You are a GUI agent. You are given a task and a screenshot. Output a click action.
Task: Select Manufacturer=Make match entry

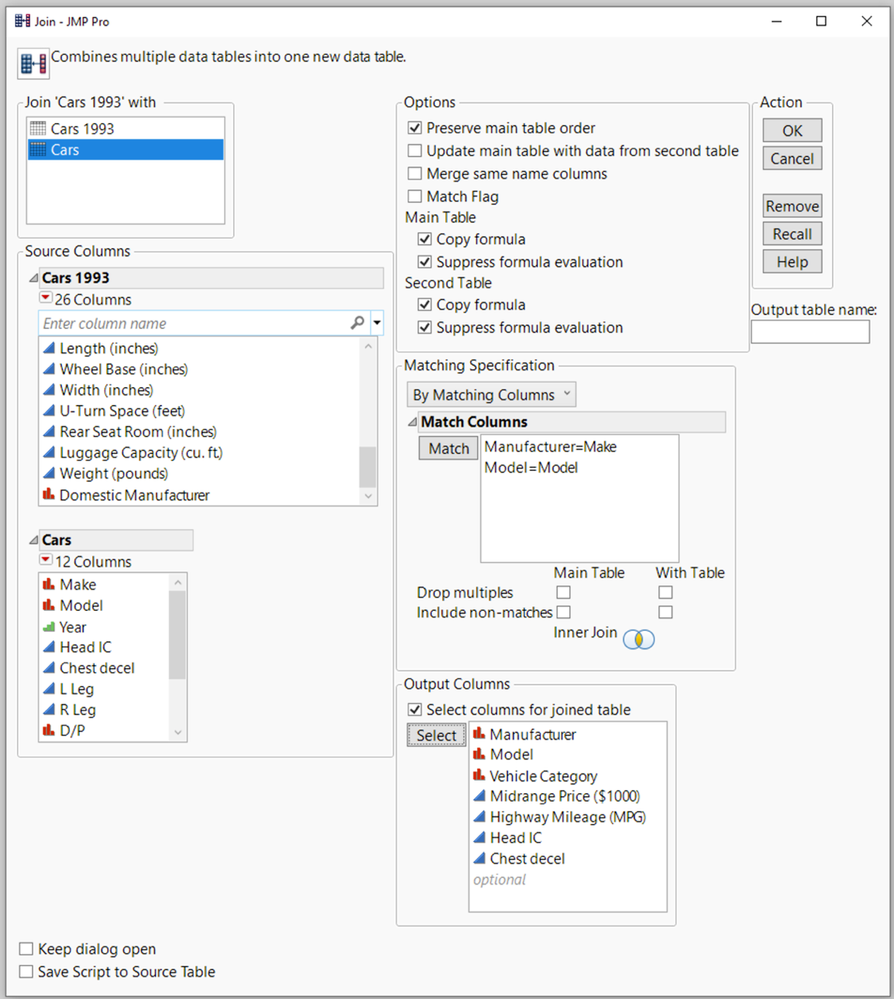550,447
